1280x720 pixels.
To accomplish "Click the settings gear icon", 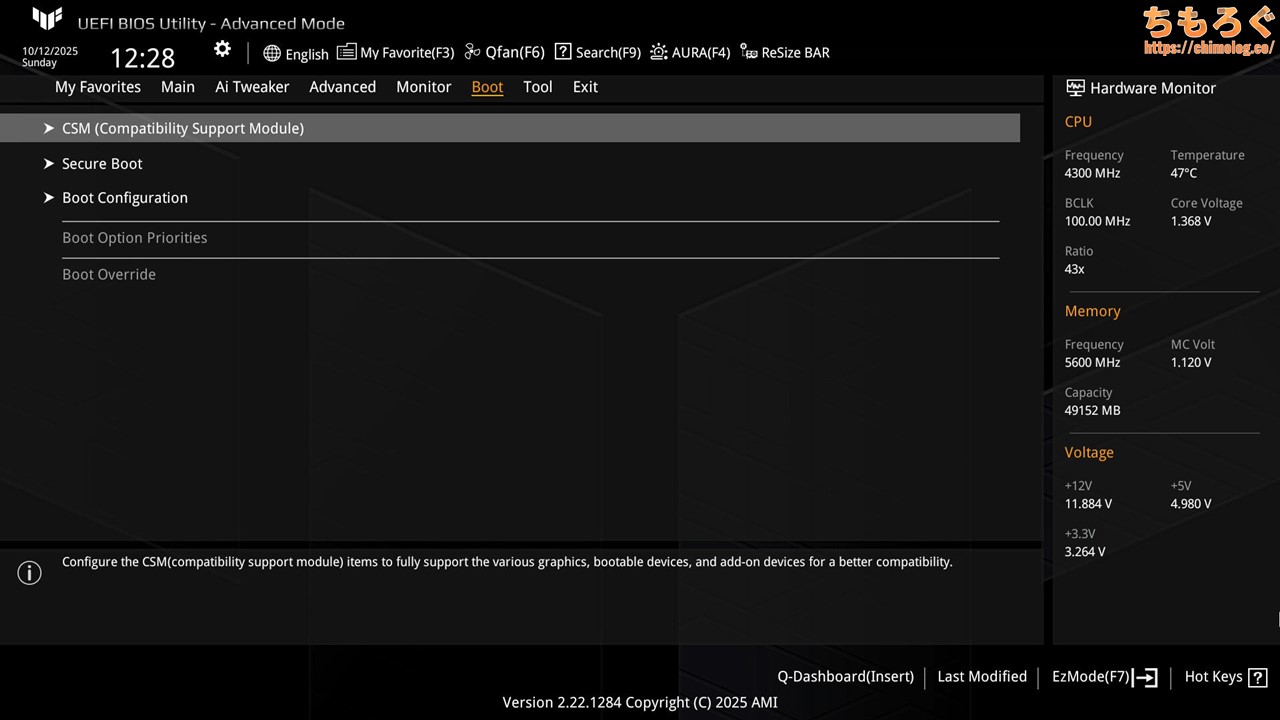I will click(222, 50).
